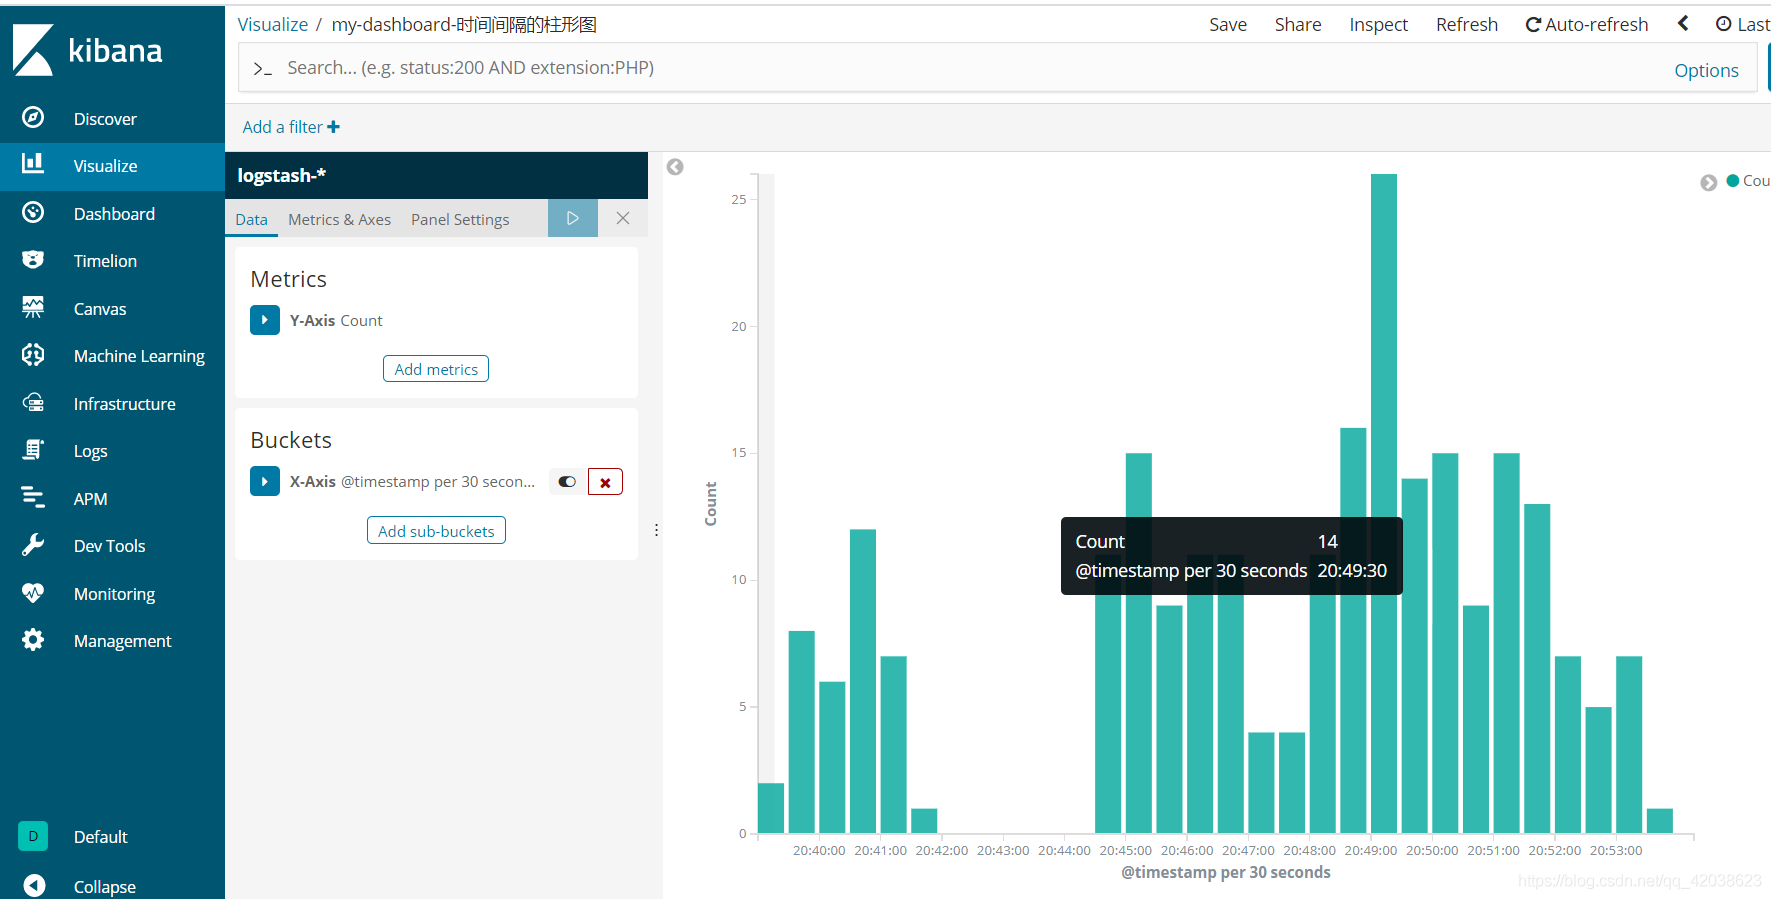Open the Monitoring heartbeat icon

(33, 593)
